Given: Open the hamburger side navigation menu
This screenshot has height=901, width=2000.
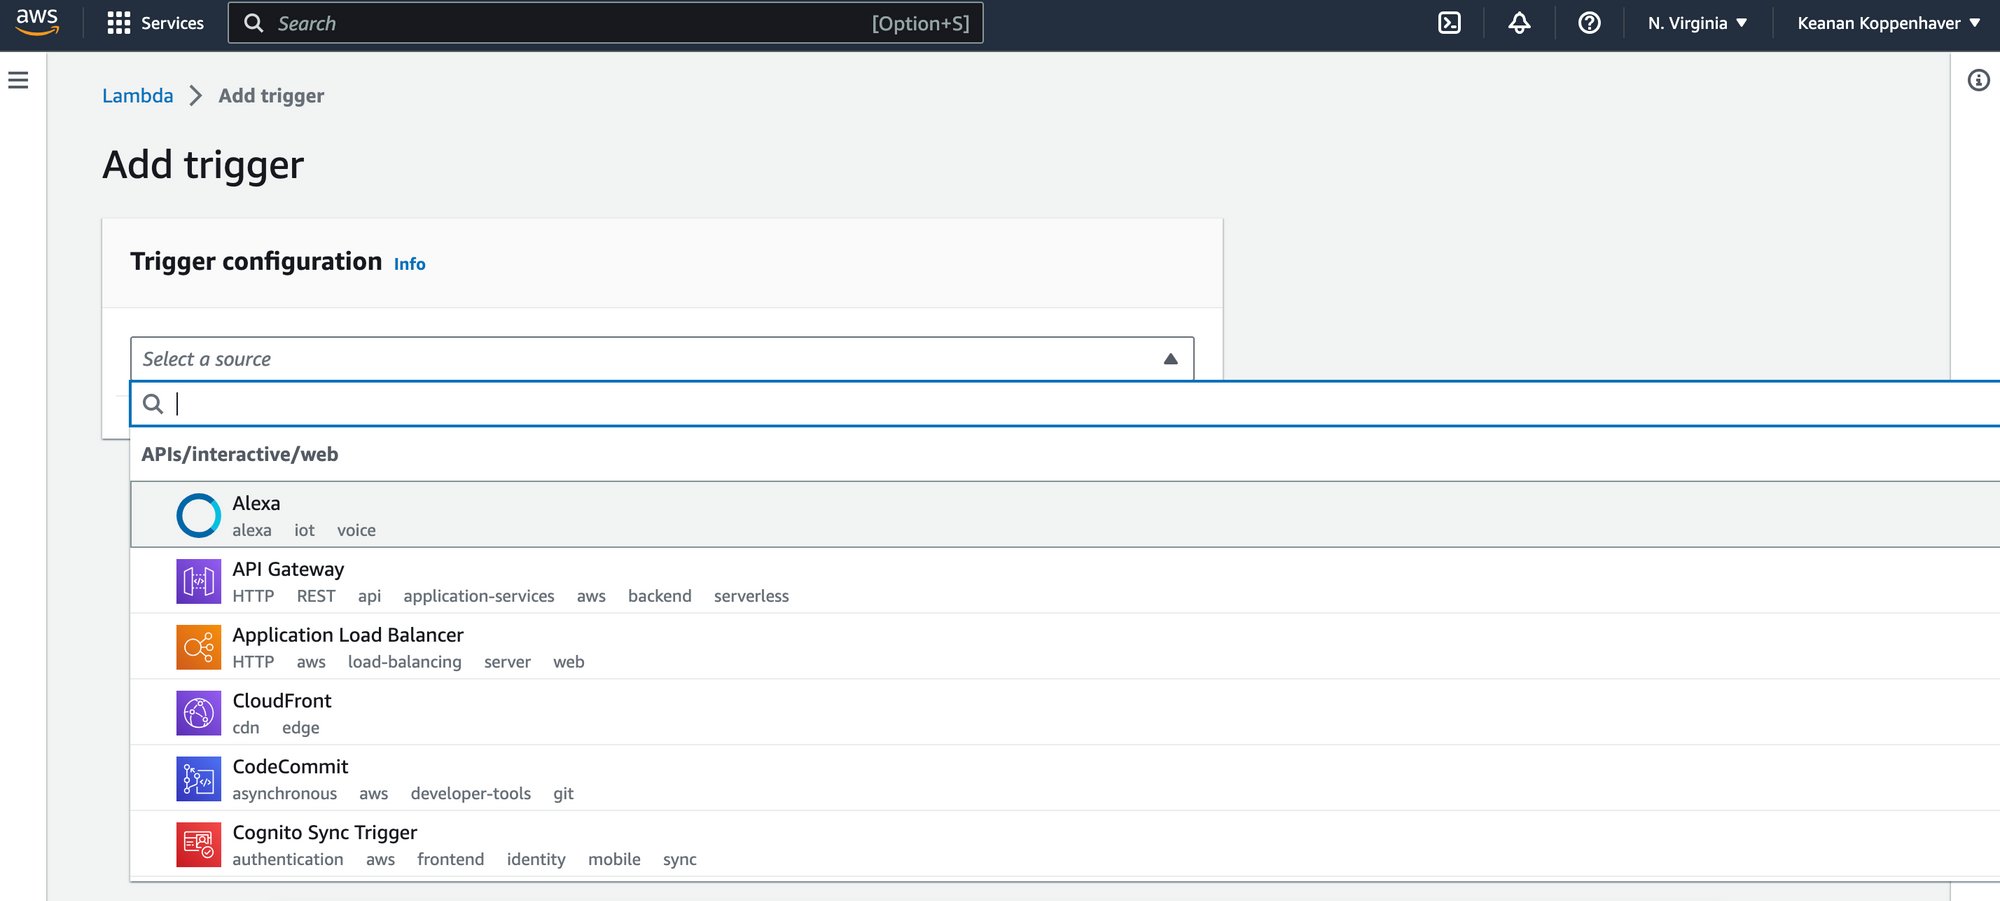Looking at the screenshot, I should 18,80.
